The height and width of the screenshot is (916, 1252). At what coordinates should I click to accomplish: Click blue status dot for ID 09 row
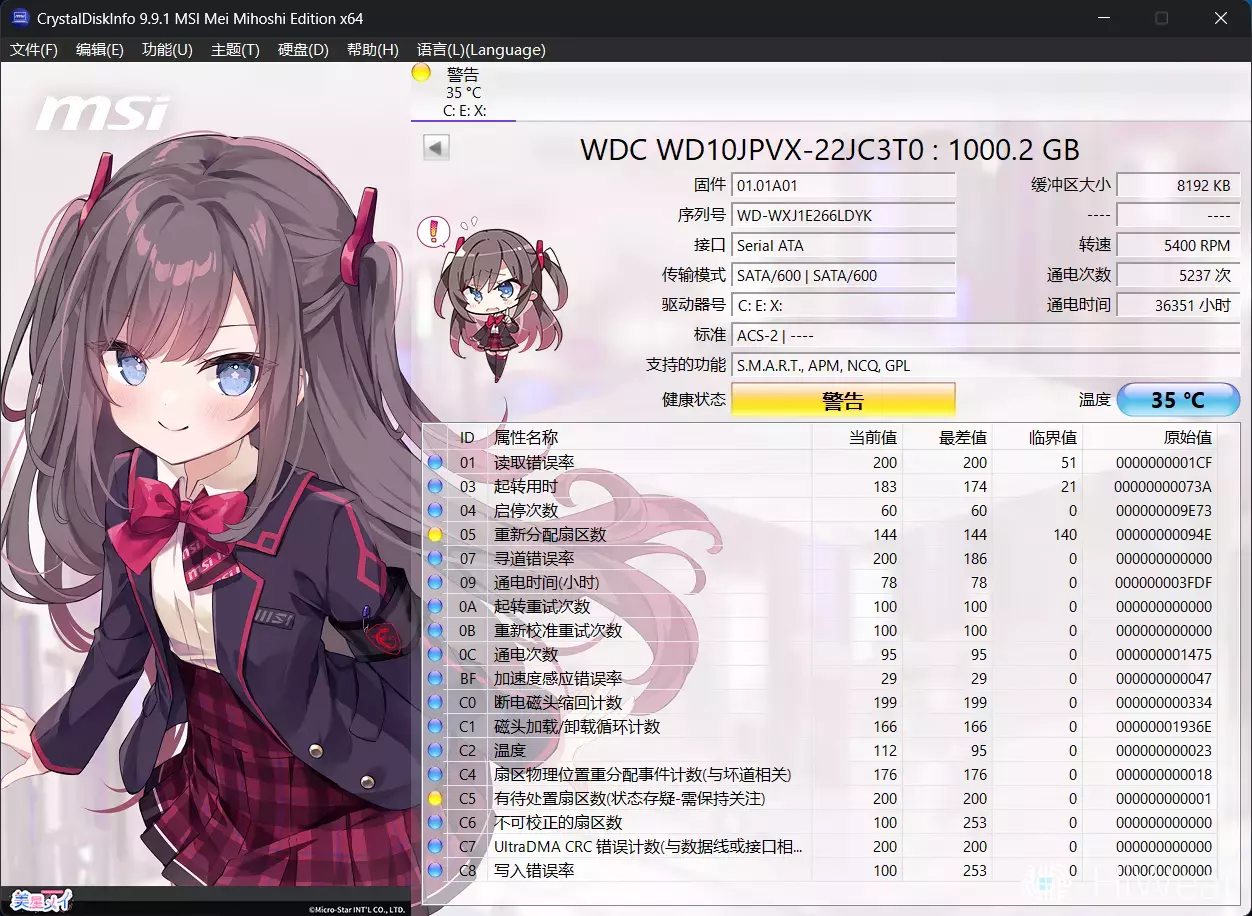pyautogui.click(x=435, y=582)
